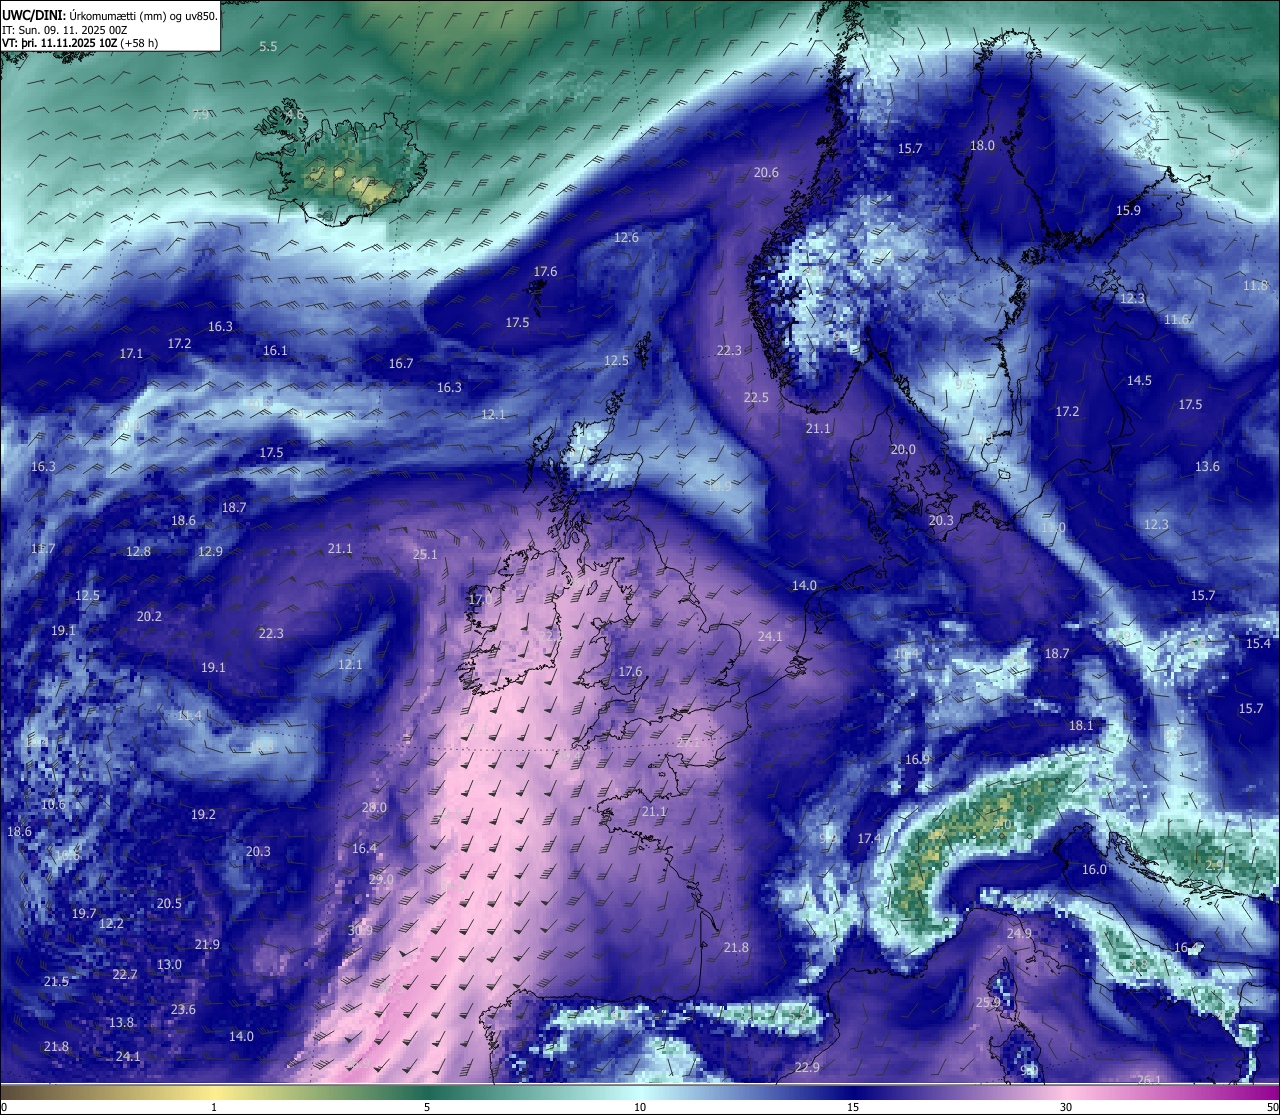The height and width of the screenshot is (1115, 1280).
Task: Click the 17.6 value over Wales
Action: pyautogui.click(x=630, y=672)
